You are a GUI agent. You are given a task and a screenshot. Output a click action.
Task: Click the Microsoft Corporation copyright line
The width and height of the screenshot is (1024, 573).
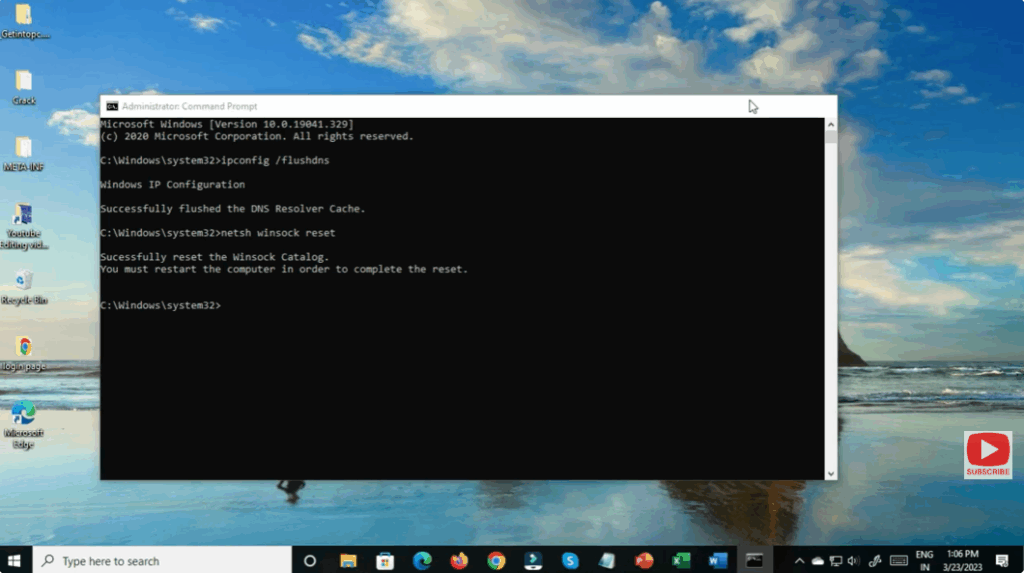coord(257,137)
